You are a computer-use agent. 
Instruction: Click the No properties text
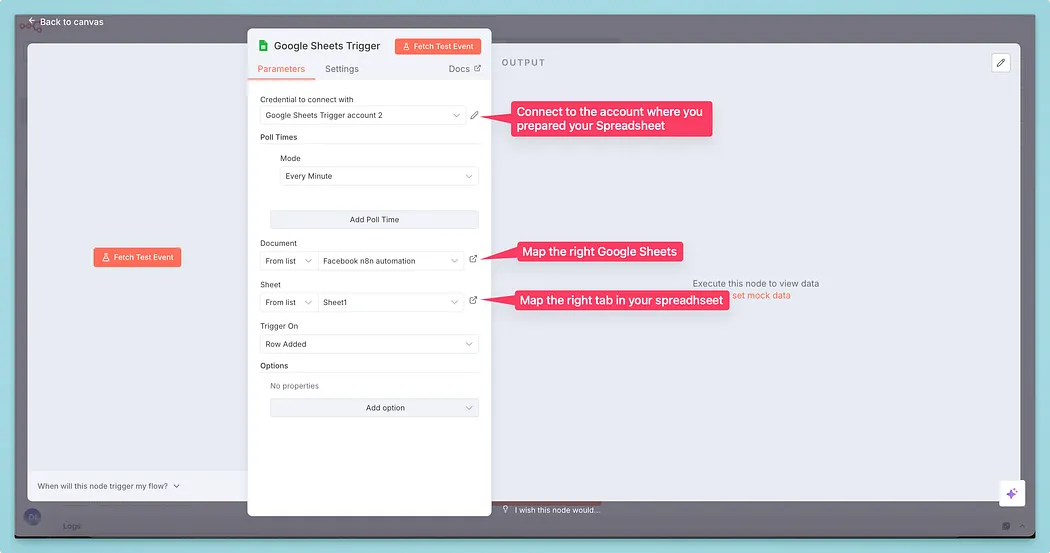295,386
